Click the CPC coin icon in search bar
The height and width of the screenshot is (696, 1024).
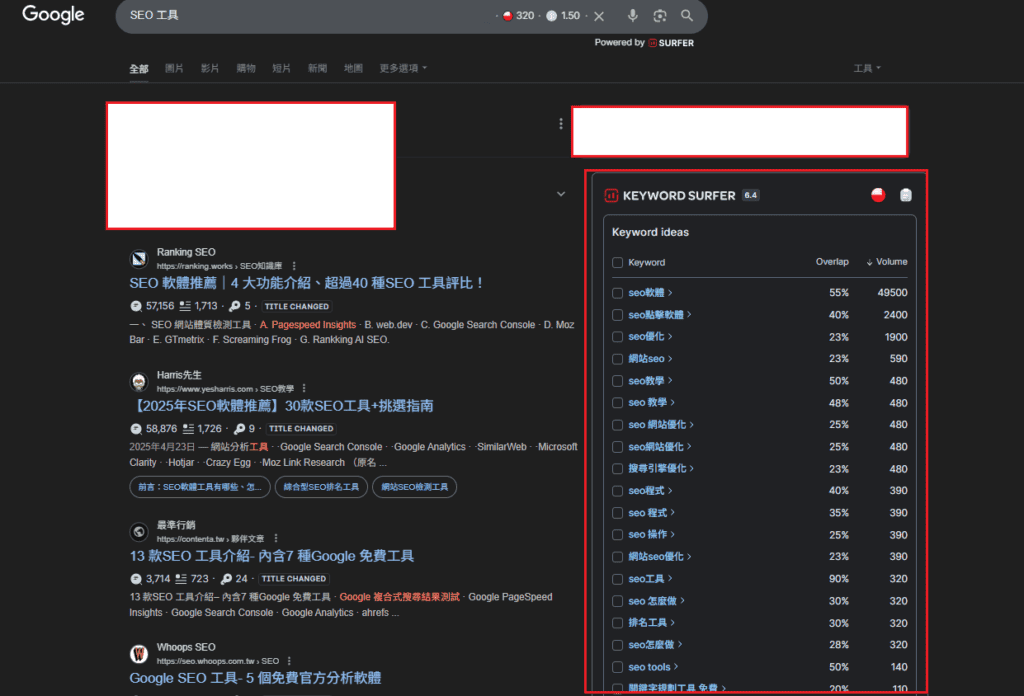coord(551,16)
